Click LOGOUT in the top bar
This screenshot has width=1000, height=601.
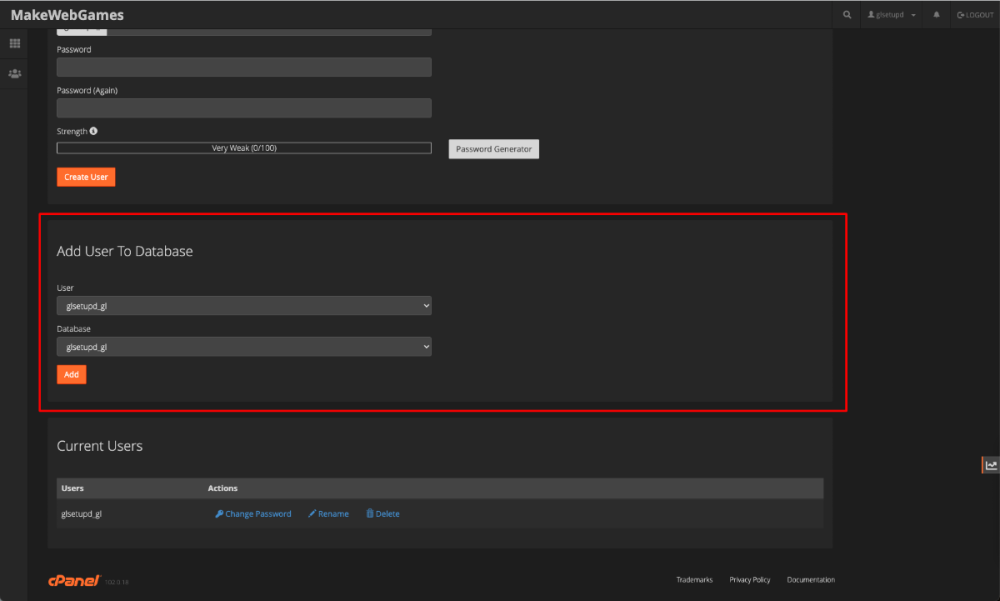pos(975,14)
